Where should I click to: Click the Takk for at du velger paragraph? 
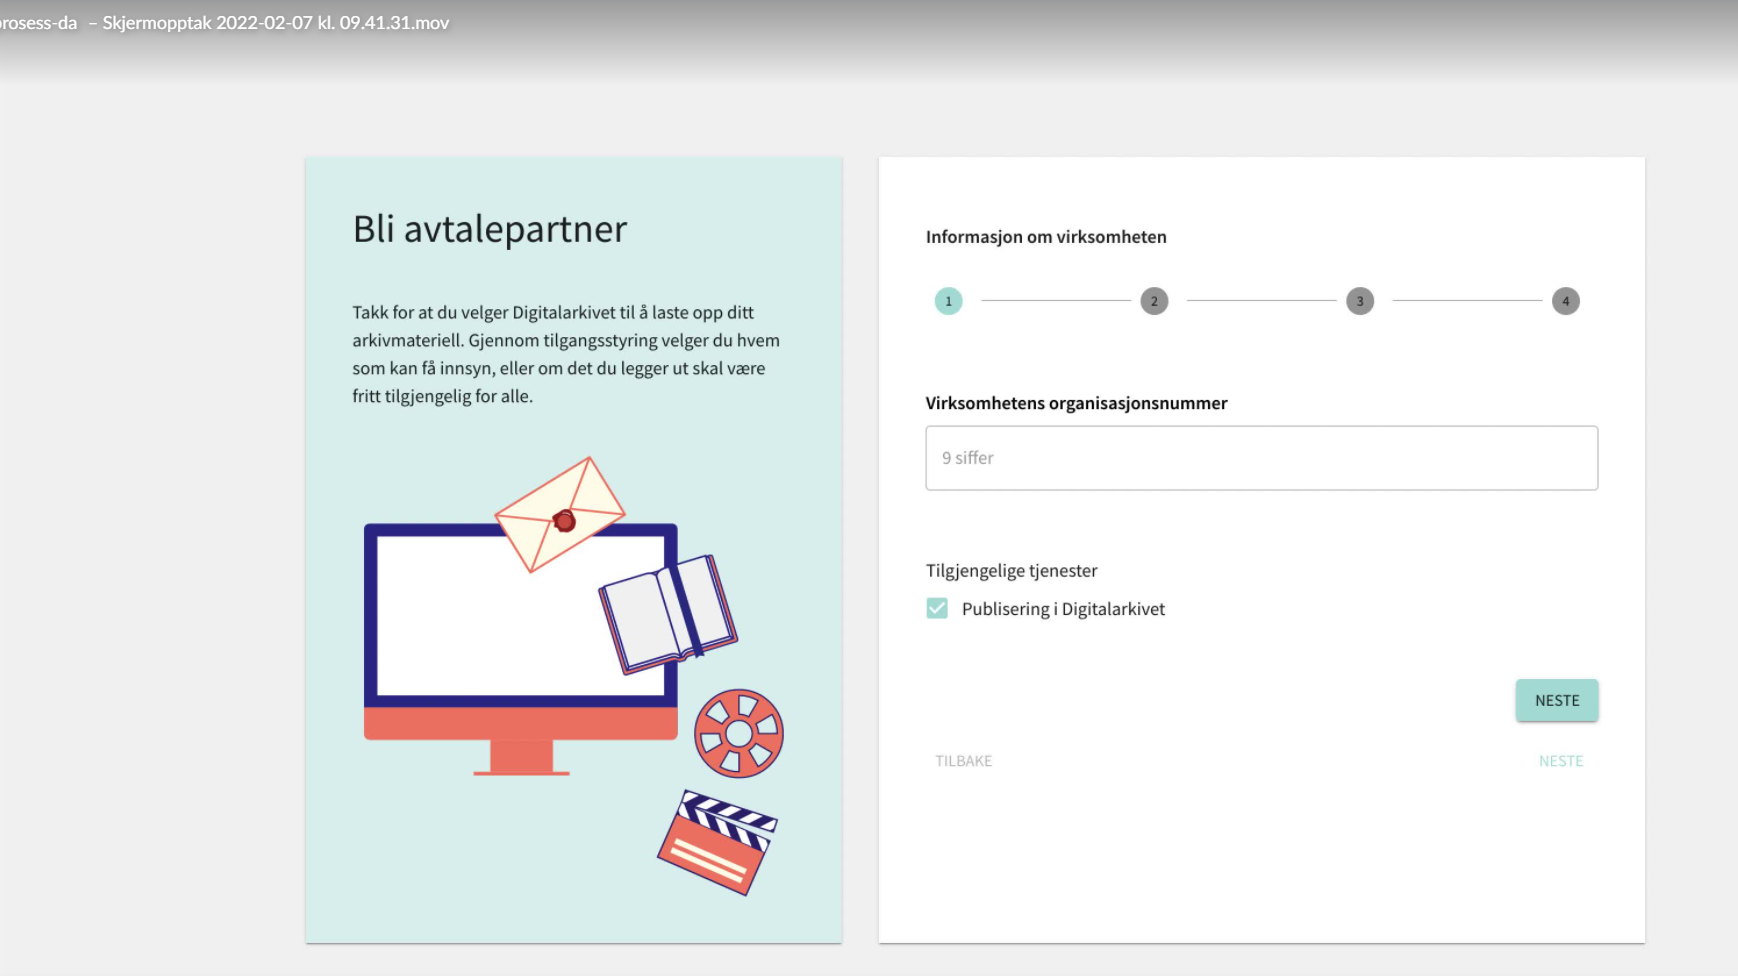[x=566, y=354]
